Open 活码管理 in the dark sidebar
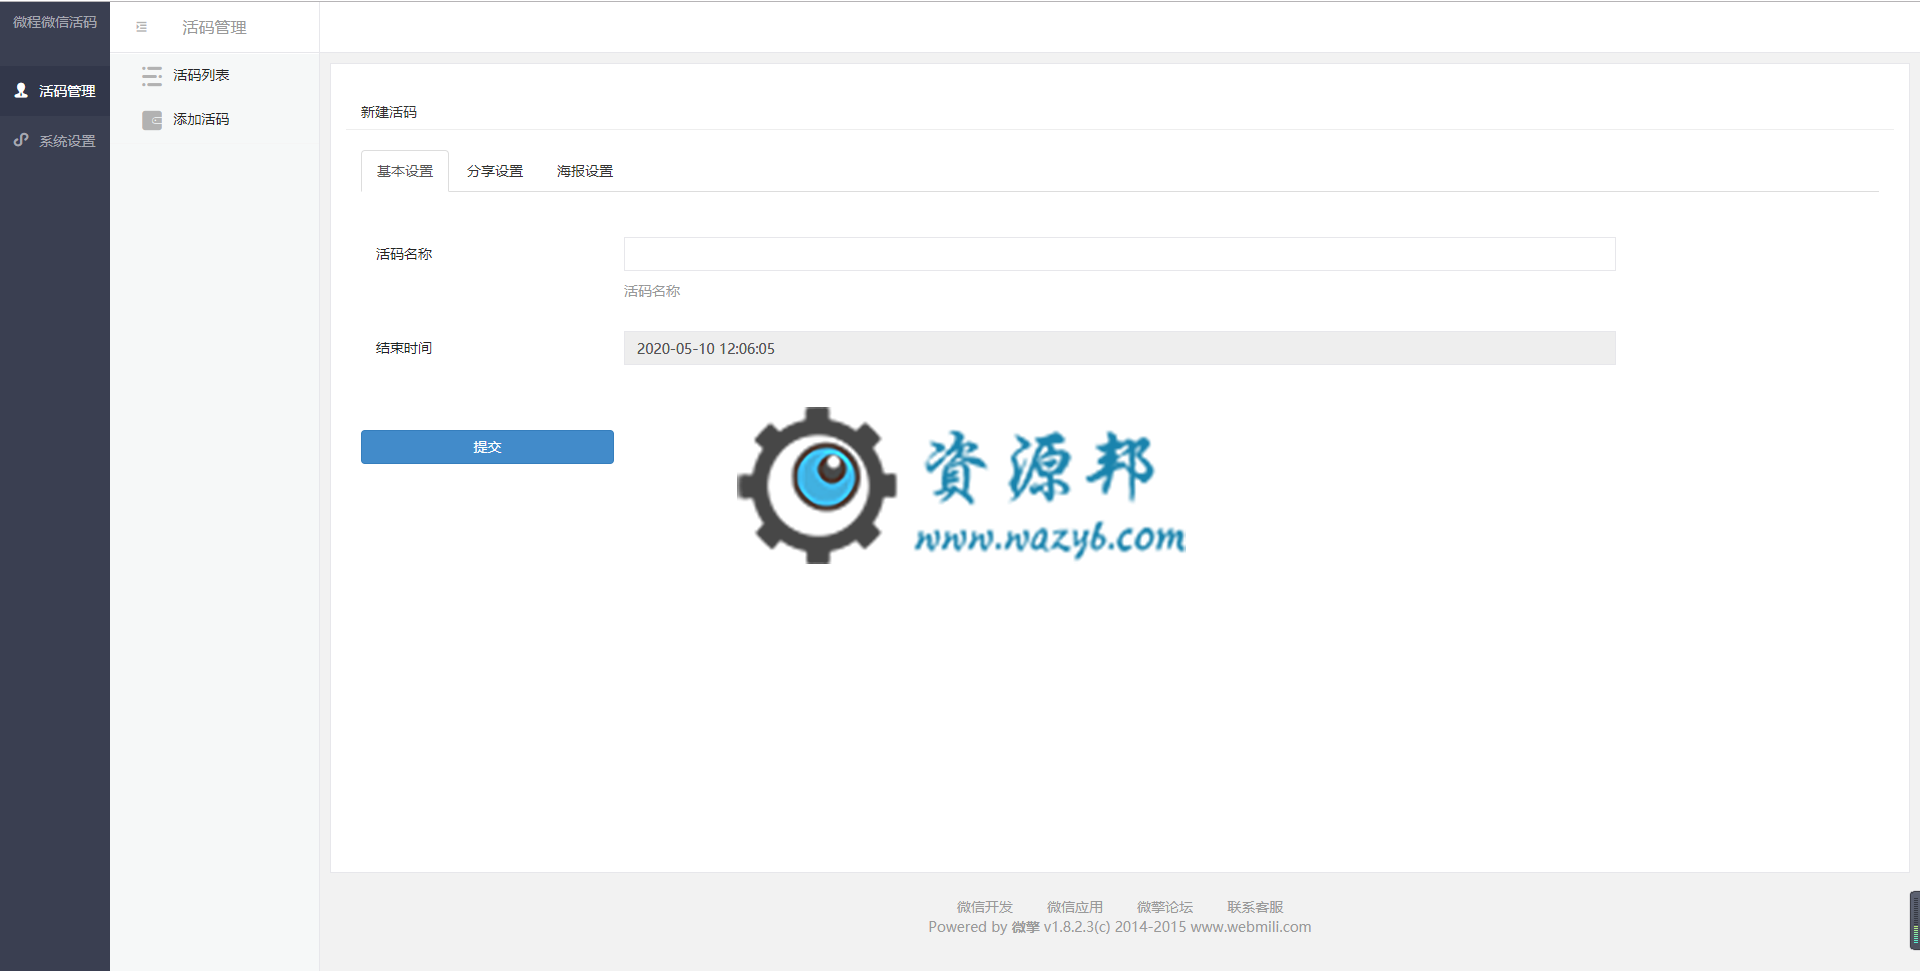This screenshot has width=1920, height=971. point(55,91)
